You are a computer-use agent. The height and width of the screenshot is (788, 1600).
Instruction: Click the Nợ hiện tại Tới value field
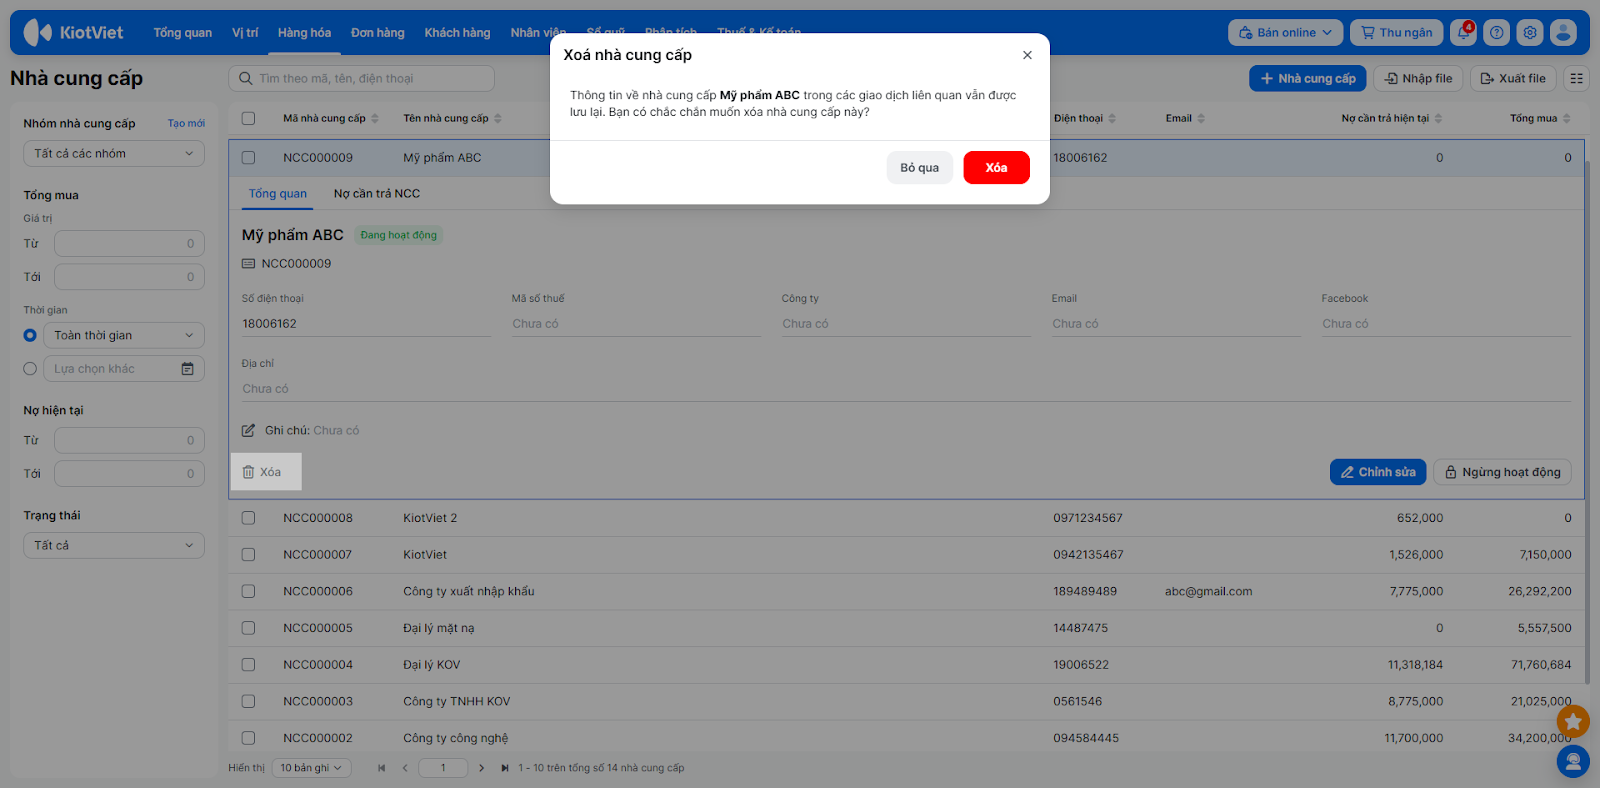(129, 474)
